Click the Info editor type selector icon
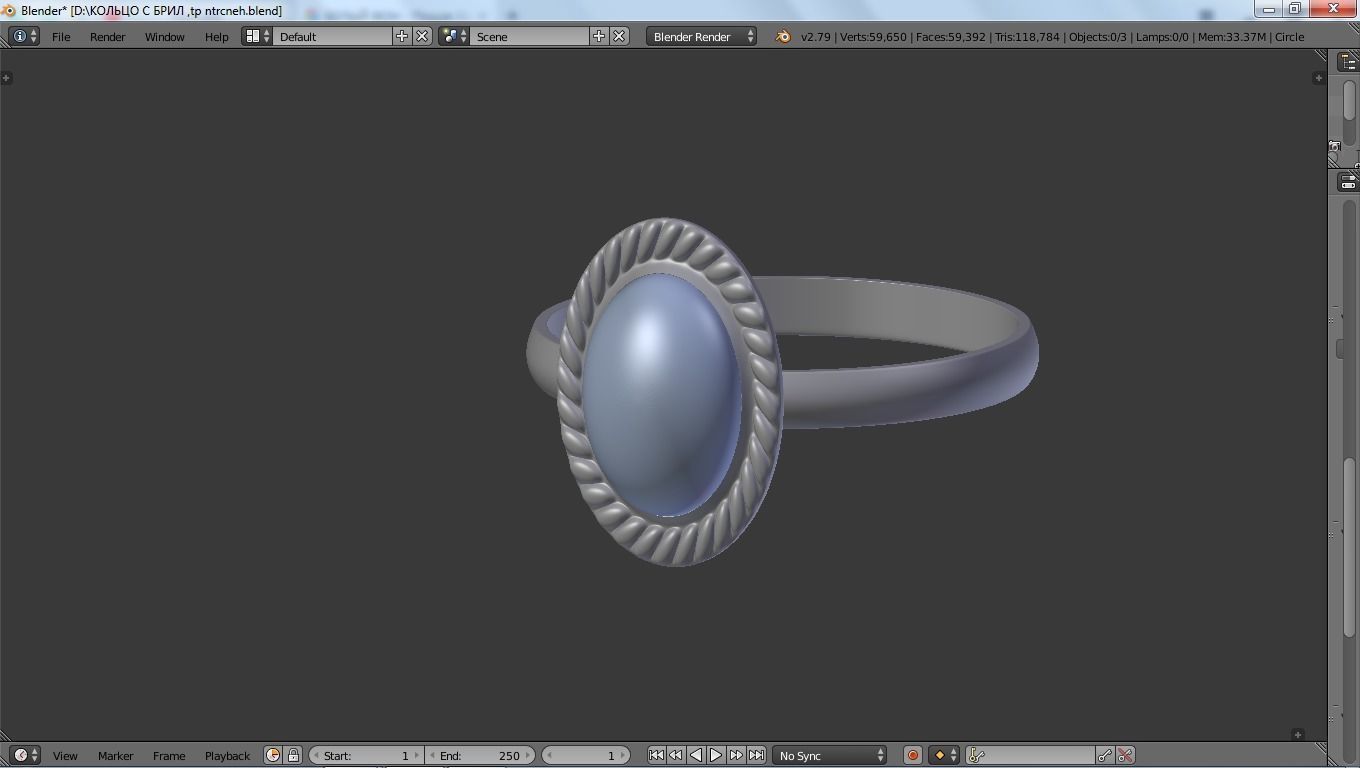Viewport: 1360px width, 768px height. (20, 36)
